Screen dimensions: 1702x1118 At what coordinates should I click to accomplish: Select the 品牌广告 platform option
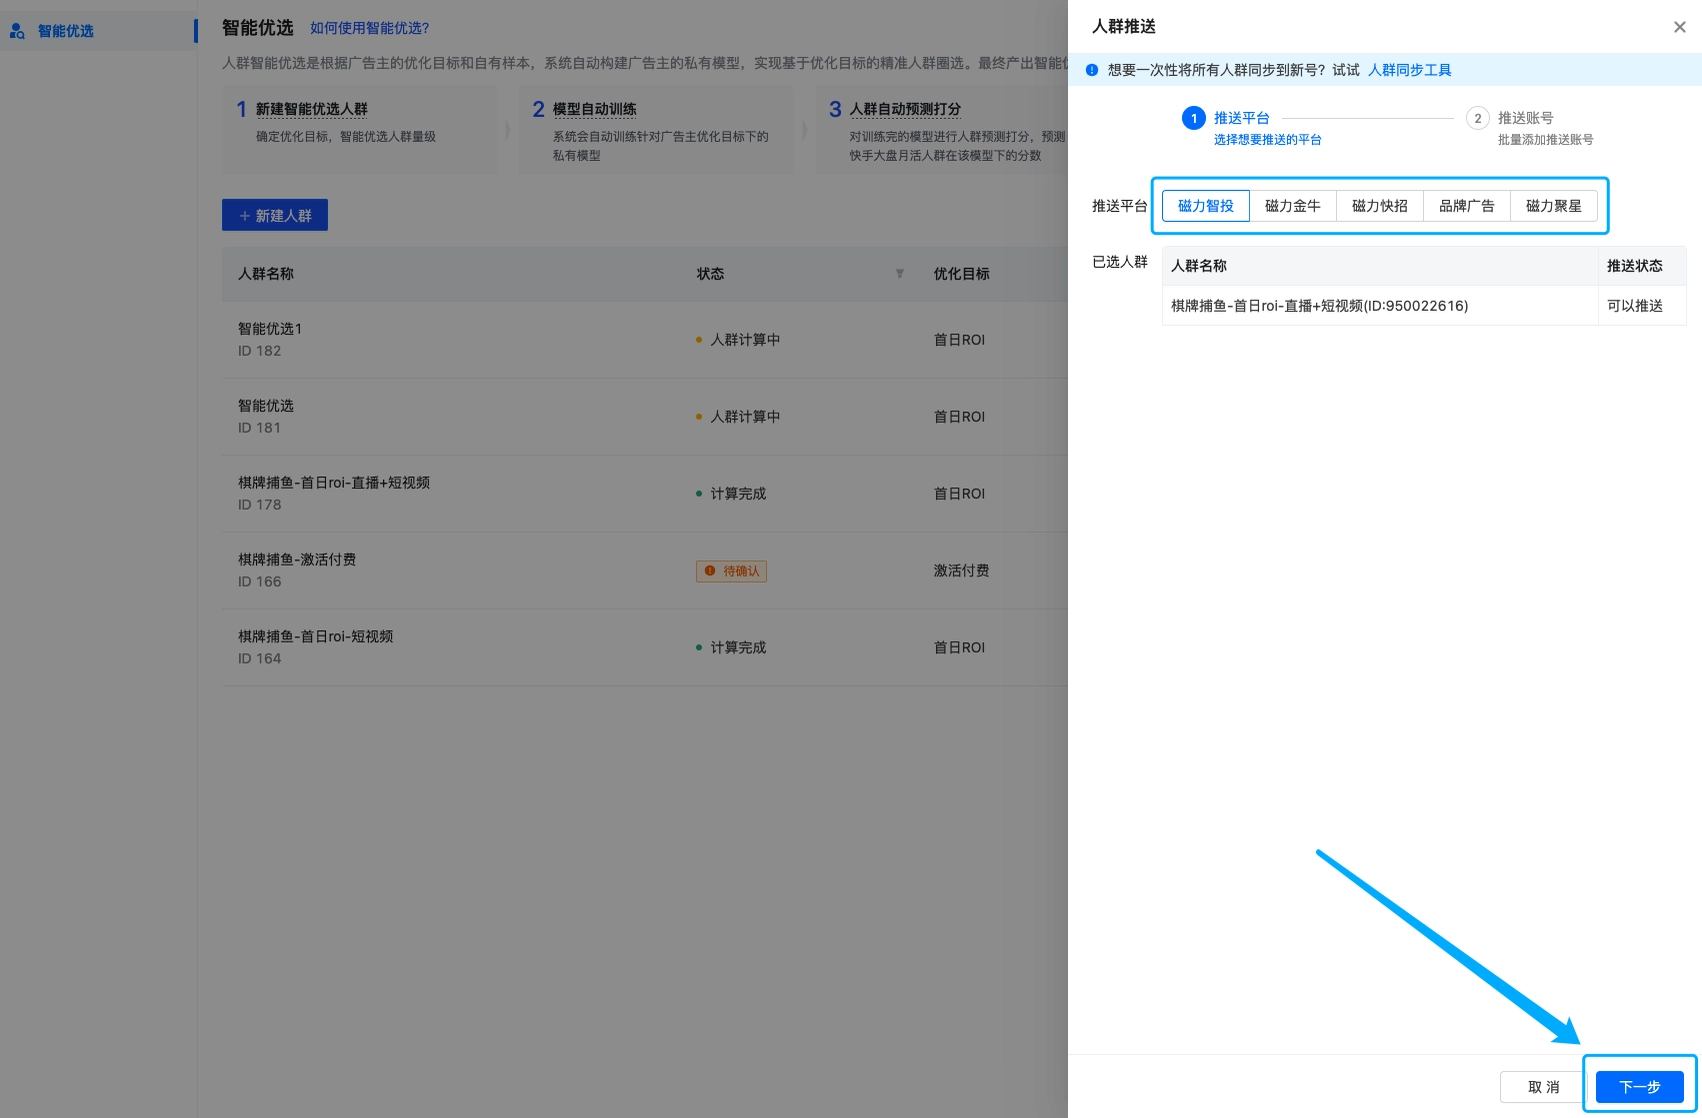tap(1467, 206)
